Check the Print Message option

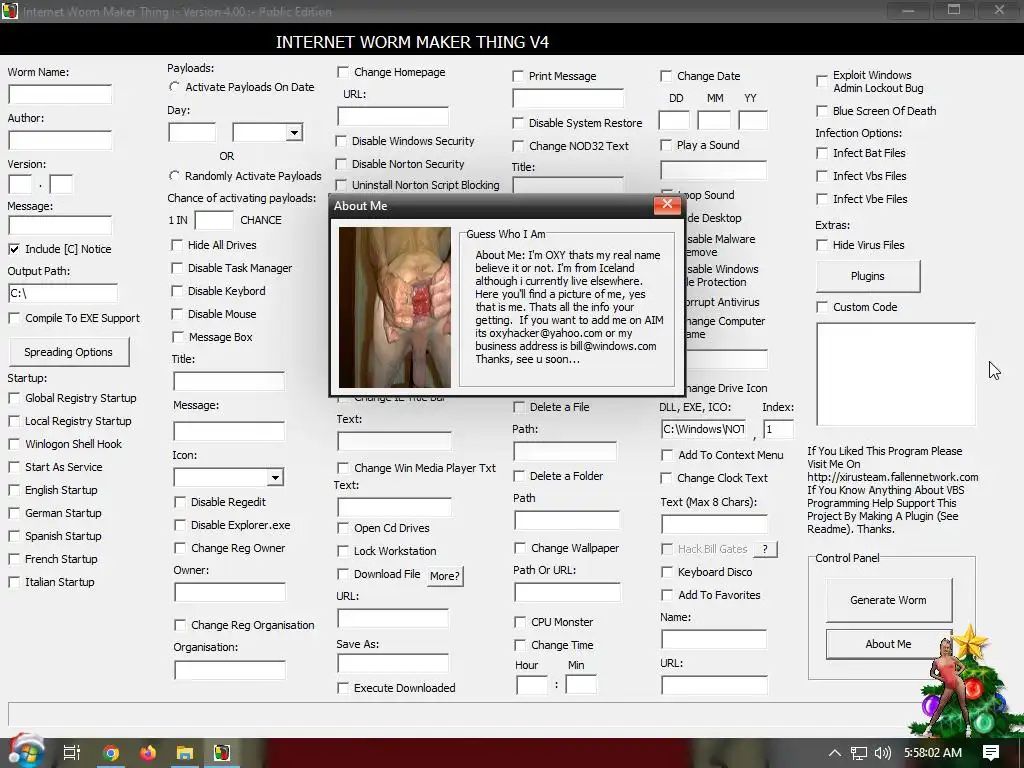pos(518,76)
